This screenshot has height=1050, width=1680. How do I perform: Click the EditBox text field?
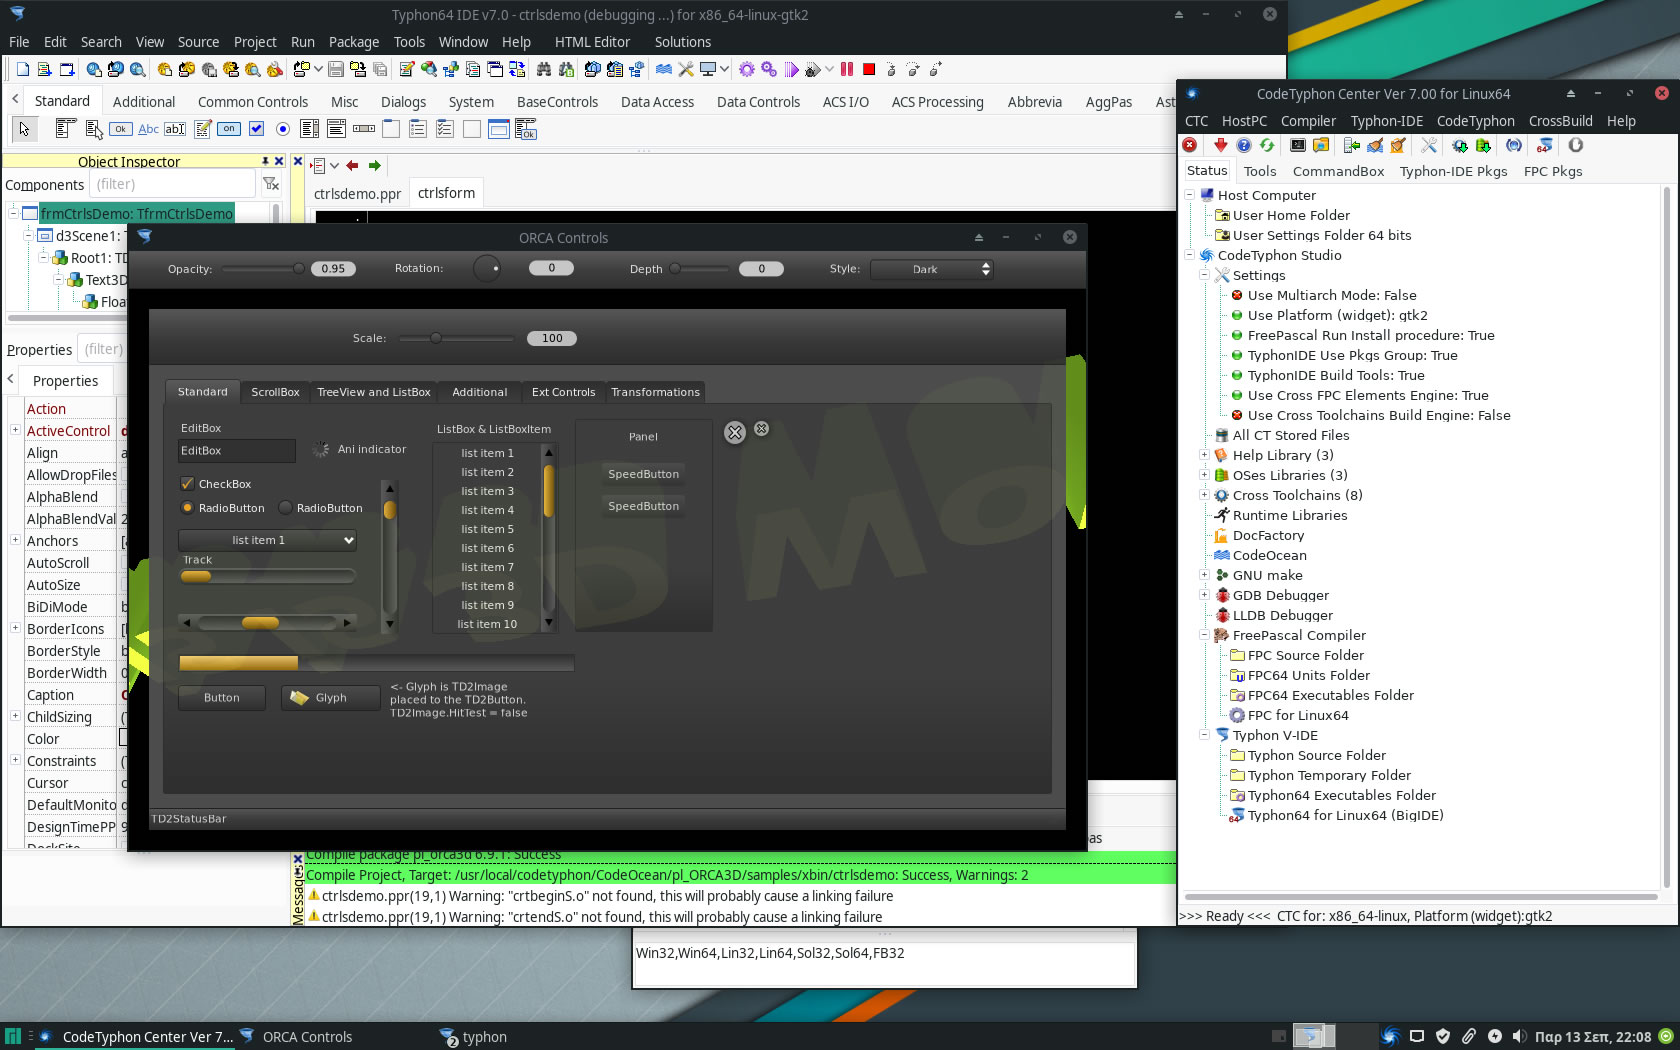pos(237,451)
